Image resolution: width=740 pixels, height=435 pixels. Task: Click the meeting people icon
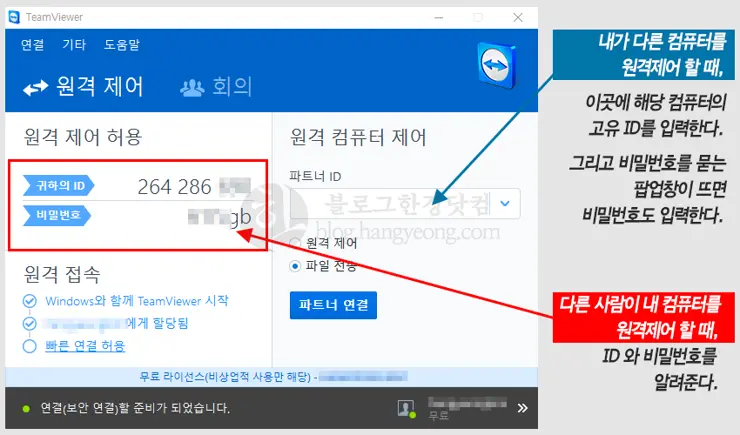click(x=192, y=88)
